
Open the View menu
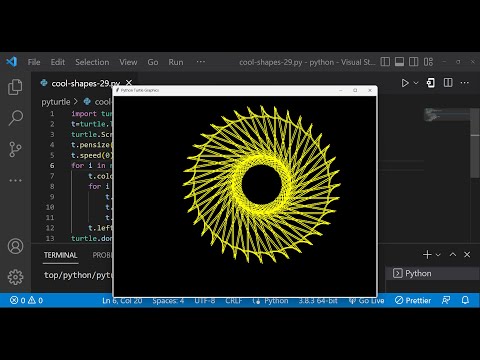pos(128,62)
